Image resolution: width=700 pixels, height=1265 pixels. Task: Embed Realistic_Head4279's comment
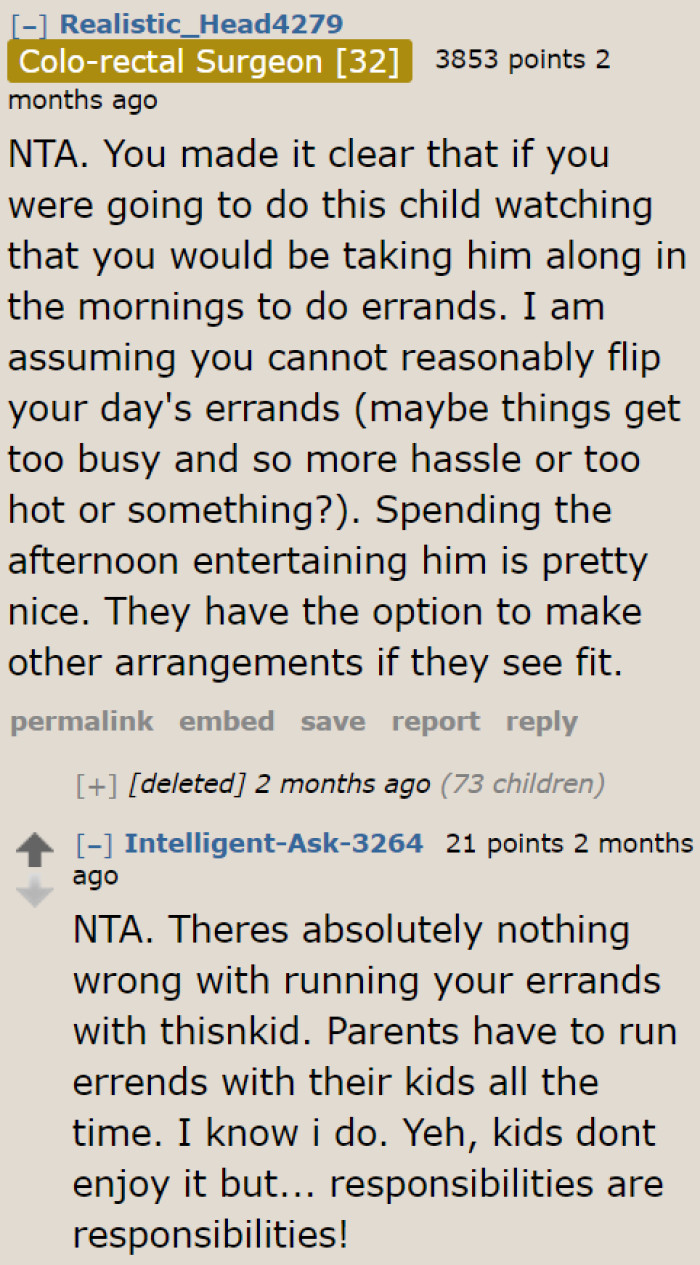[226, 721]
